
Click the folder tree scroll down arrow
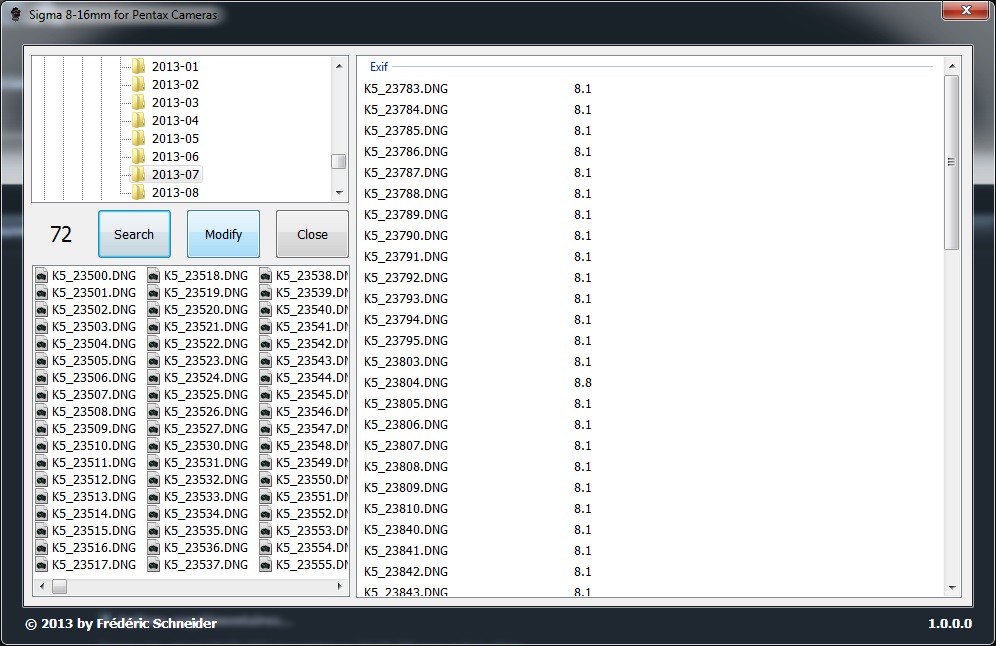pyautogui.click(x=339, y=192)
